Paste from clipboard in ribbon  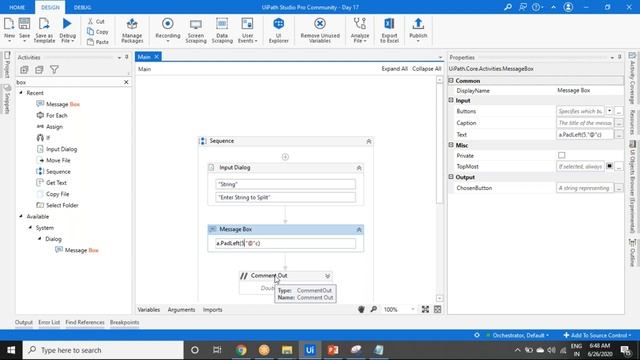(98, 42)
